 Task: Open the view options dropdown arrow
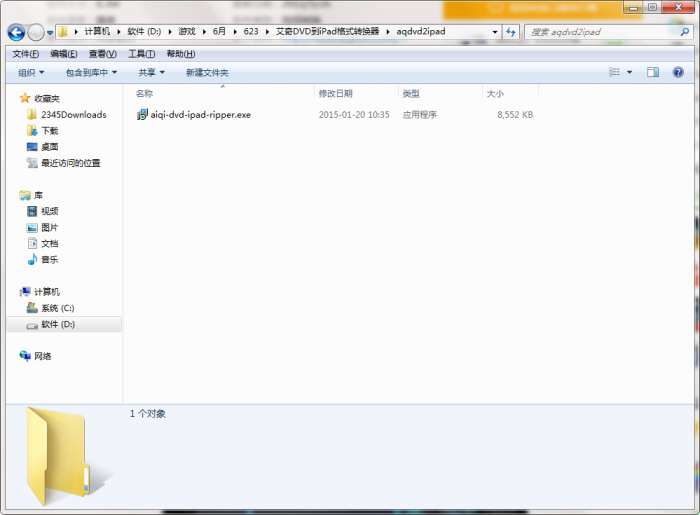click(x=629, y=72)
